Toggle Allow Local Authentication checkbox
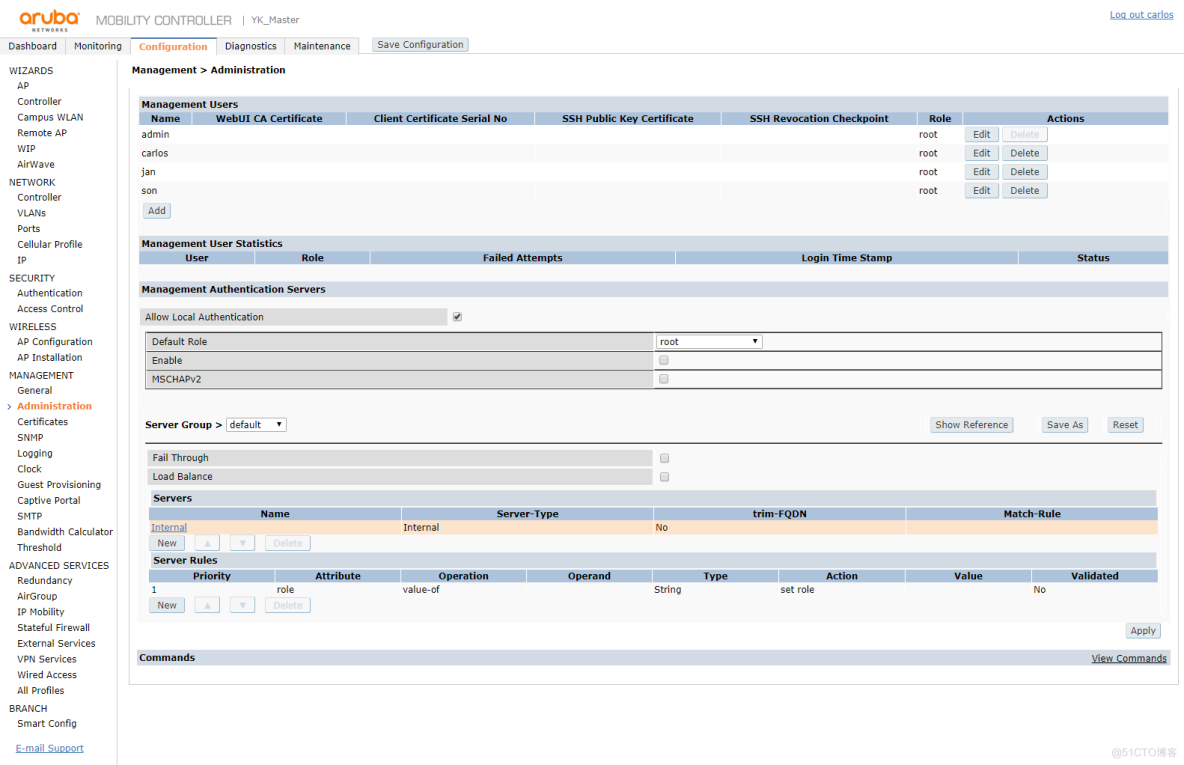Image resolution: width=1184 pixels, height=765 pixels. pyautogui.click(x=458, y=317)
